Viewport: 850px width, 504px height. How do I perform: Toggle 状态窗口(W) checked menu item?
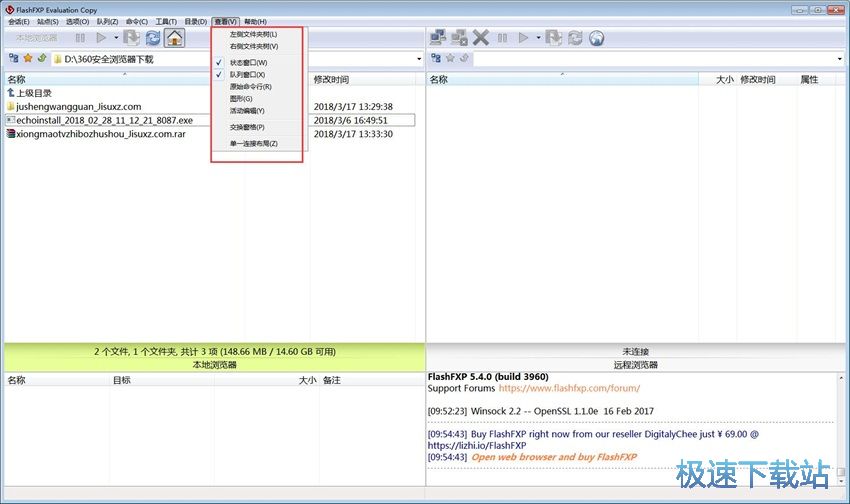tap(248, 62)
